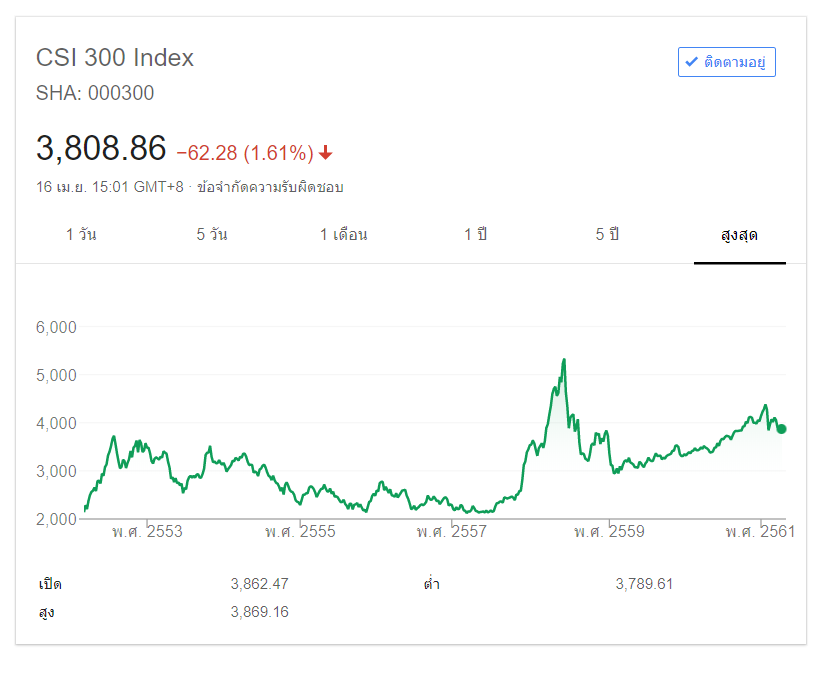828x682 pixels.
Task: Click the low value 3,789.61
Action: pyautogui.click(x=644, y=584)
